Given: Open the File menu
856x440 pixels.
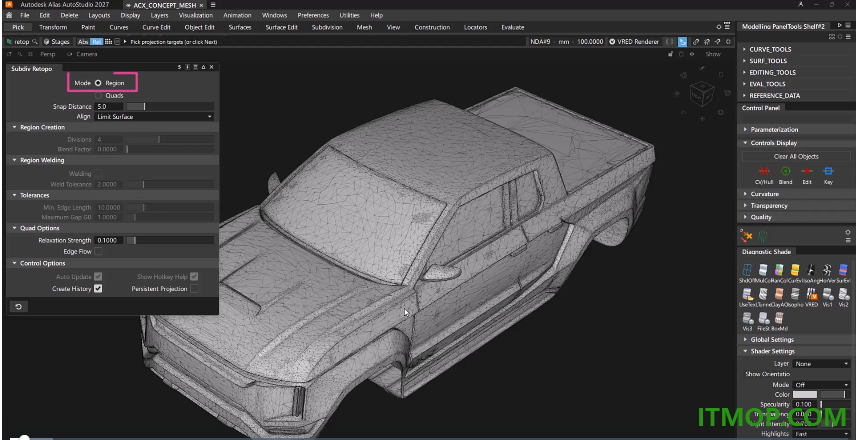Looking at the screenshot, I should click(x=25, y=15).
